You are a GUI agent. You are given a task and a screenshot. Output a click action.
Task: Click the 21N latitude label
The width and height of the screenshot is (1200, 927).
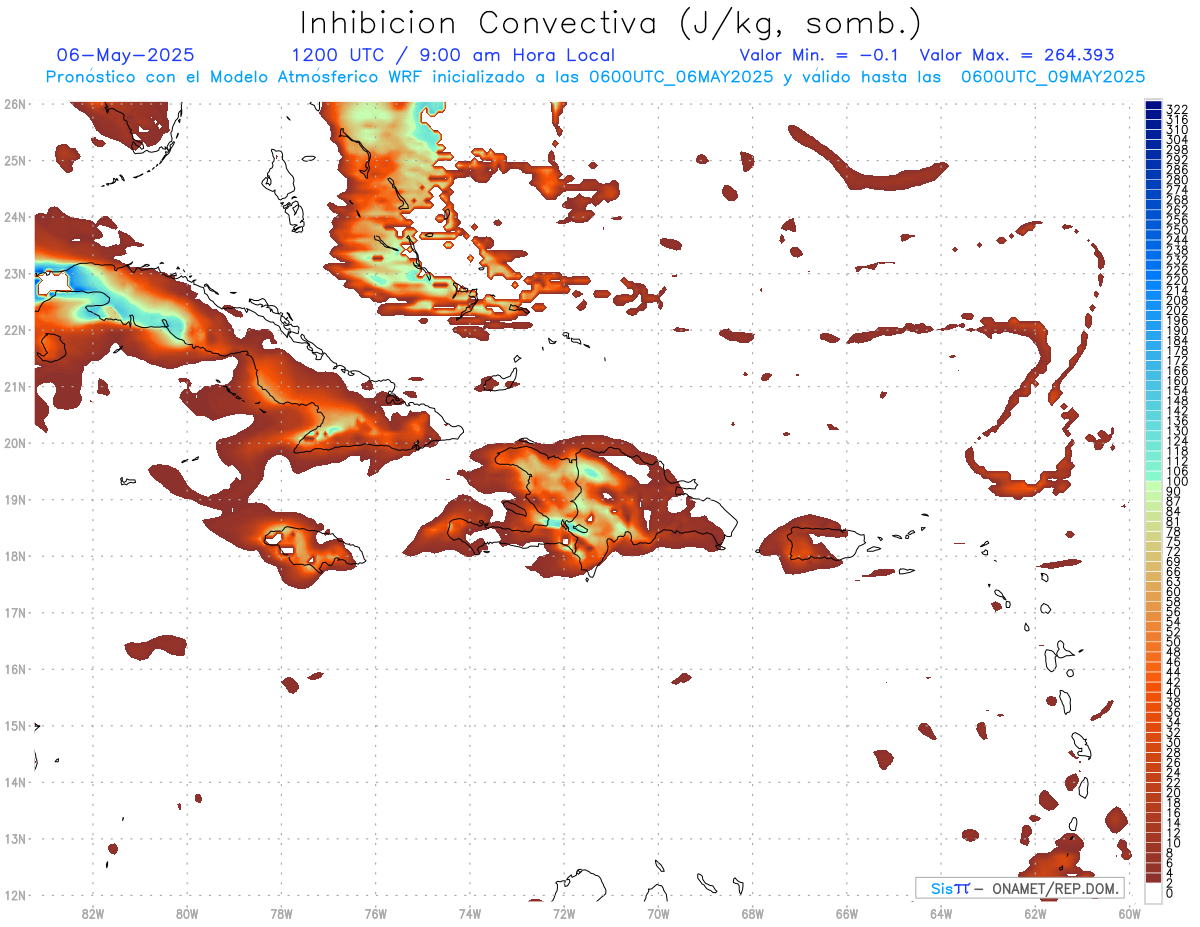pos(15,386)
